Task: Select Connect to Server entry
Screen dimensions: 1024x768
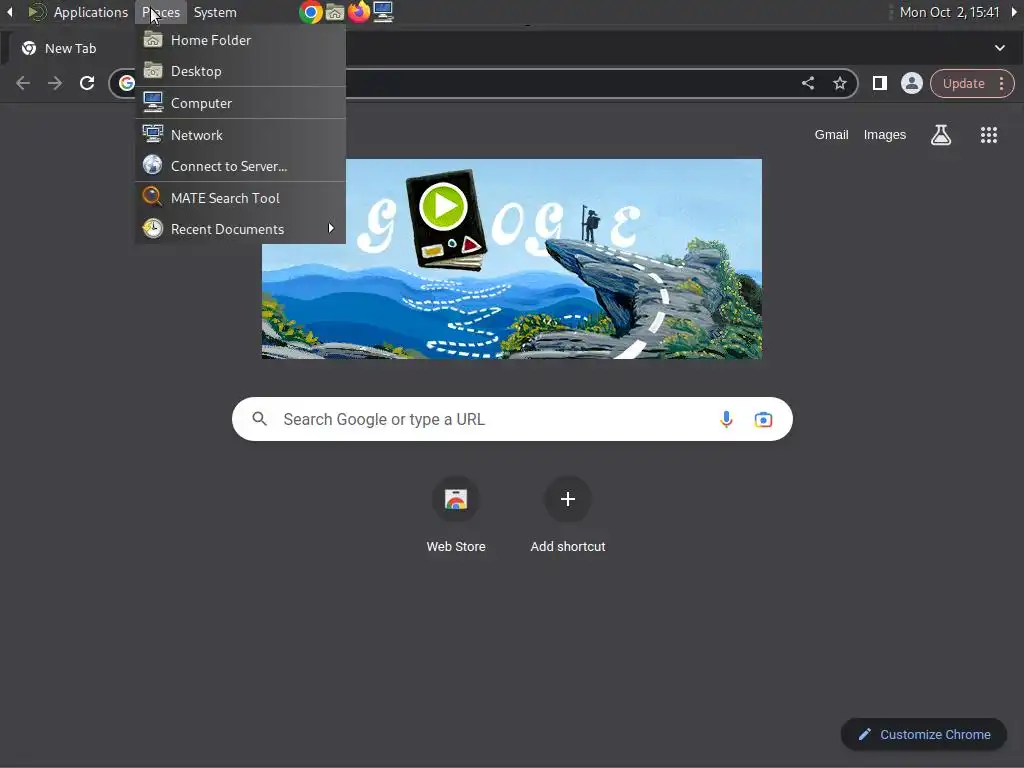Action: tap(240, 166)
